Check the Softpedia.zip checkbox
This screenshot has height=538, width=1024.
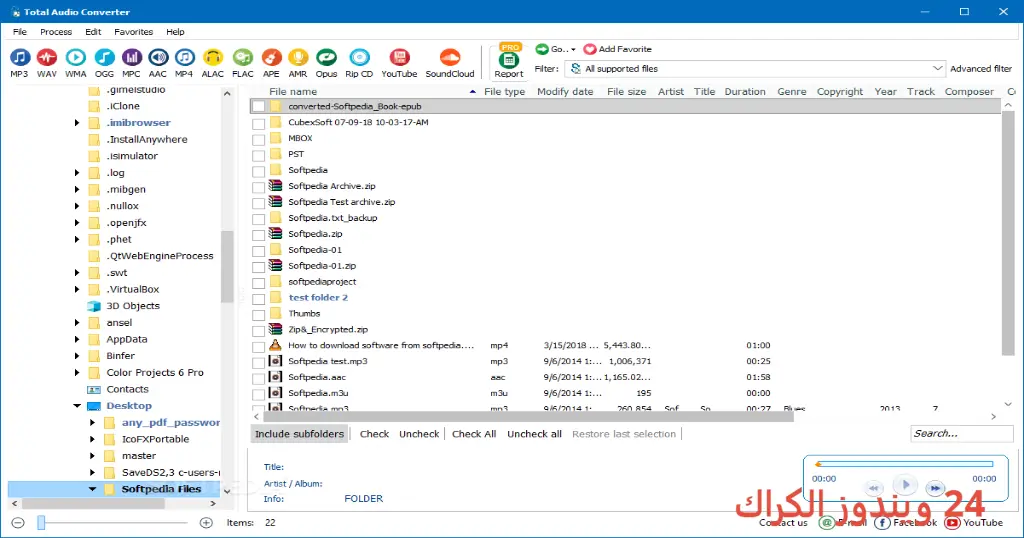pos(259,235)
